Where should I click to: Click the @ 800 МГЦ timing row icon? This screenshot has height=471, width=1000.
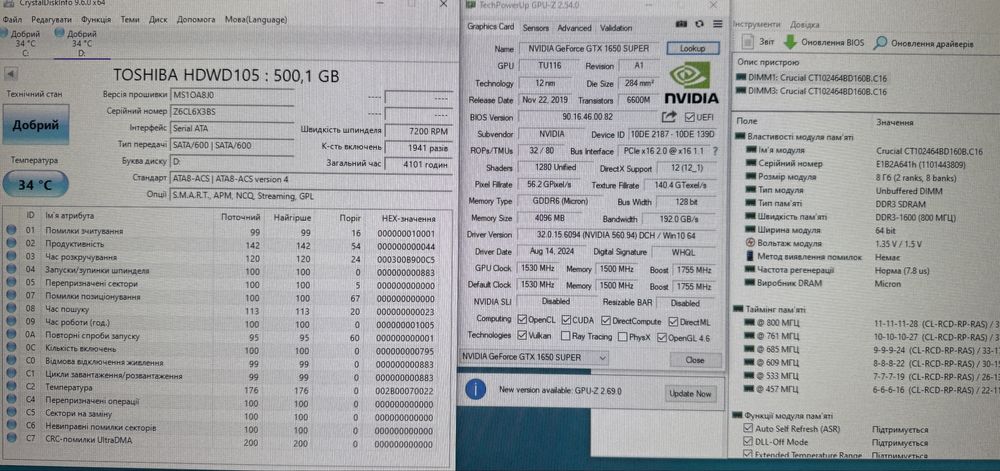[750, 322]
